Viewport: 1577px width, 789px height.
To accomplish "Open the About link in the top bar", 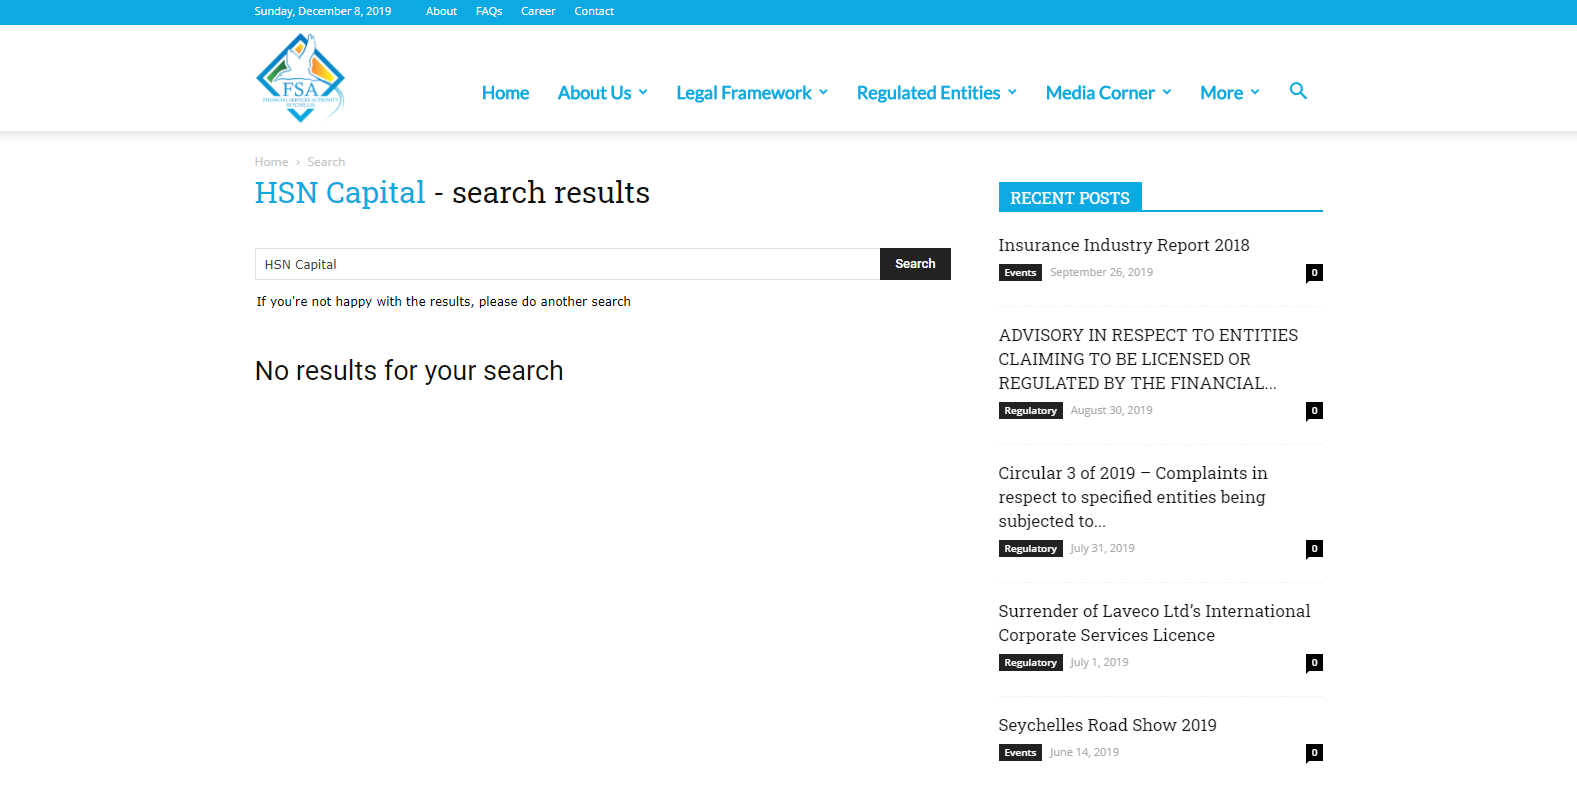I will tap(441, 11).
